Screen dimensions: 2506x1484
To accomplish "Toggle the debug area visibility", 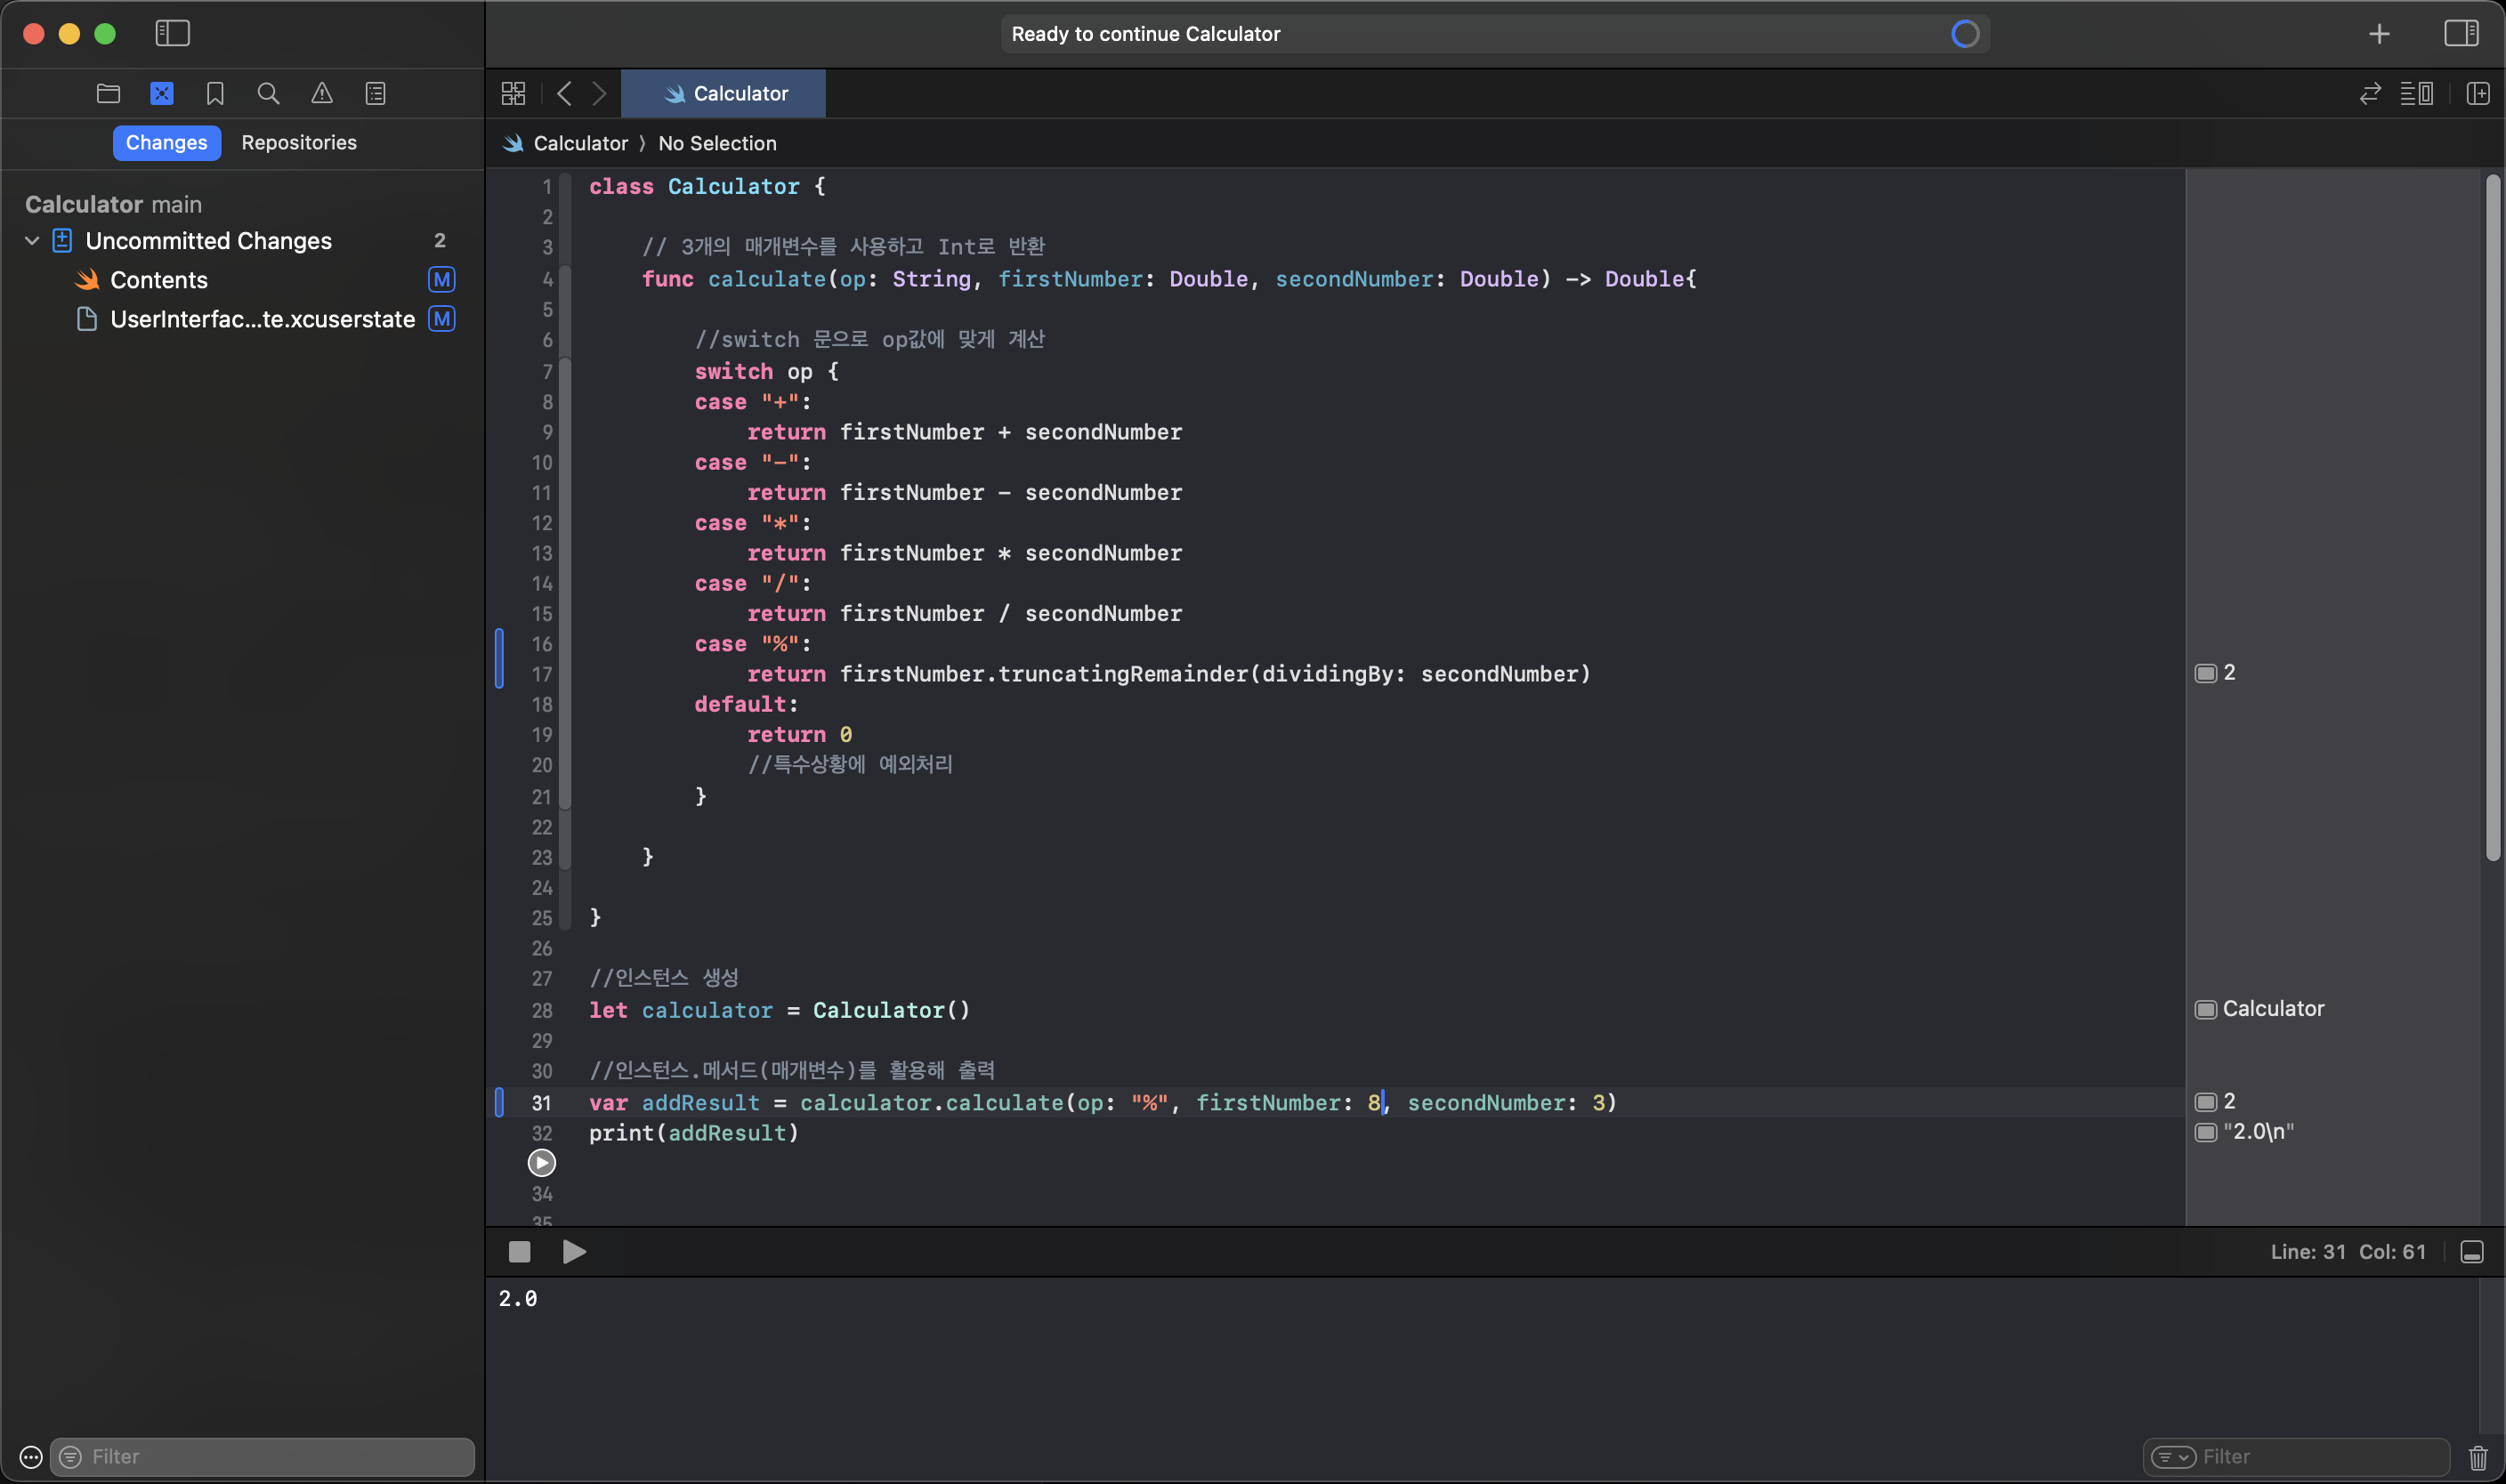I will [x=2472, y=1252].
